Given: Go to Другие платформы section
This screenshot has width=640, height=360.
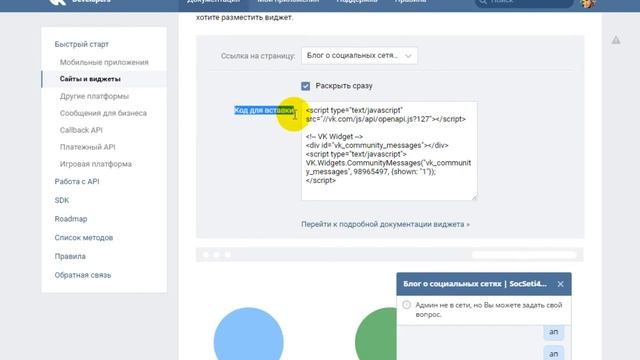Looking at the screenshot, I should [94, 96].
